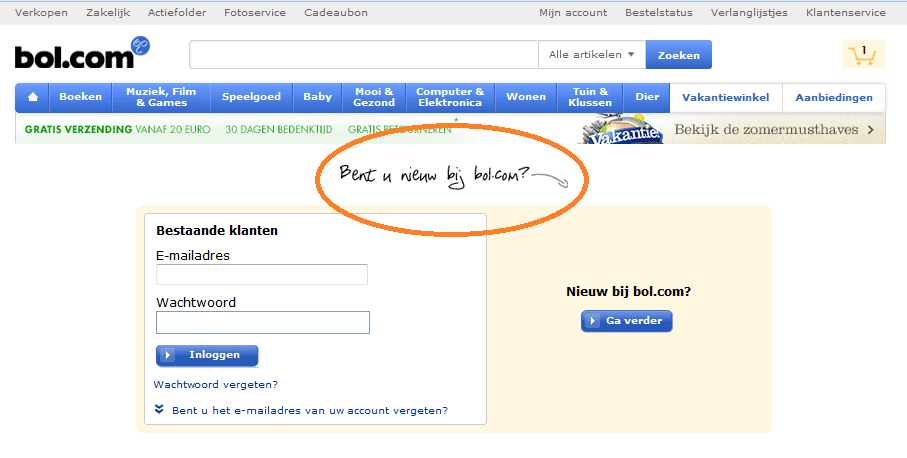Click the Vakantie banner image
Image resolution: width=907 pixels, height=458 pixels.
click(x=622, y=130)
